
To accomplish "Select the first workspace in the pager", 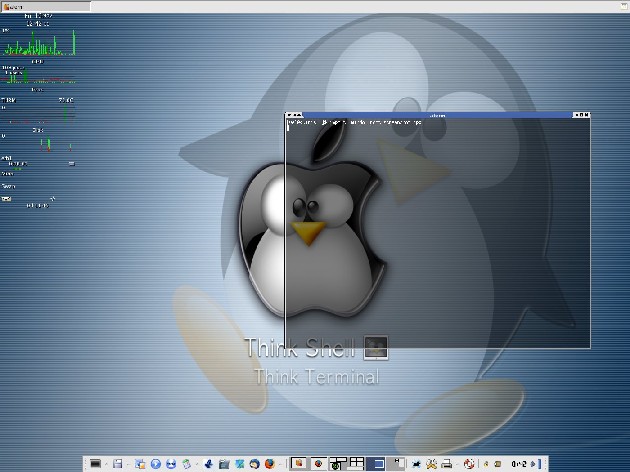I will [x=338, y=464].
